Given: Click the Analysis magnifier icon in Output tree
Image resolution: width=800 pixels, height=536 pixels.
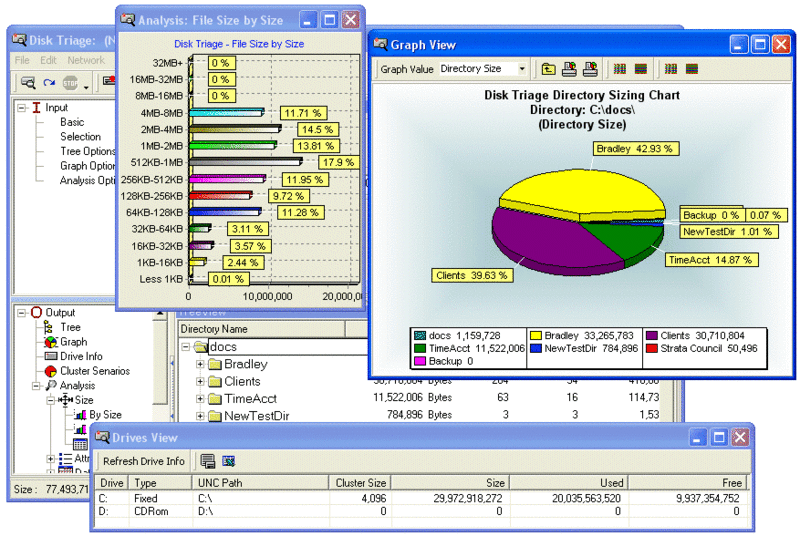Looking at the screenshot, I should (x=51, y=386).
